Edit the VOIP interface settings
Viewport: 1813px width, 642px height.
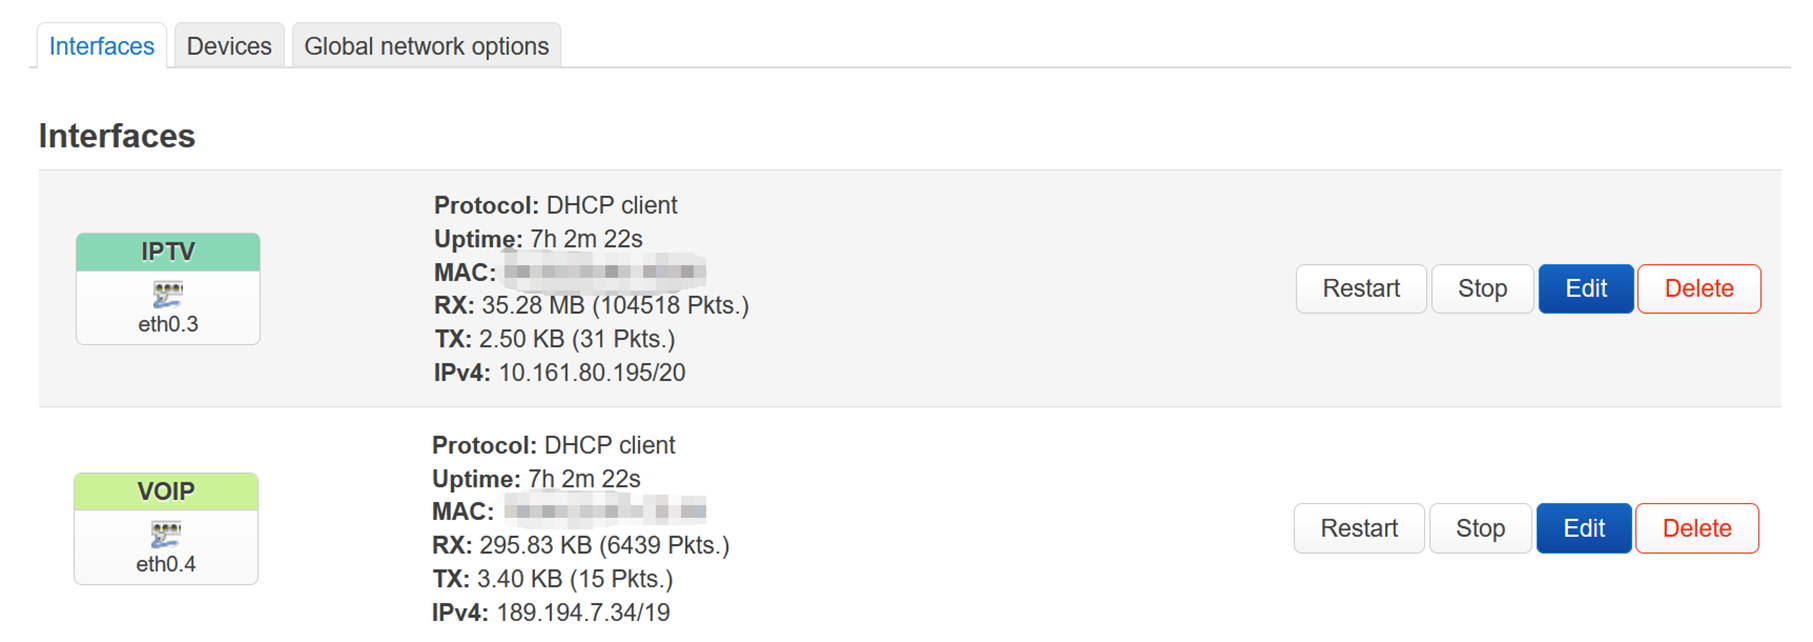click(1584, 528)
